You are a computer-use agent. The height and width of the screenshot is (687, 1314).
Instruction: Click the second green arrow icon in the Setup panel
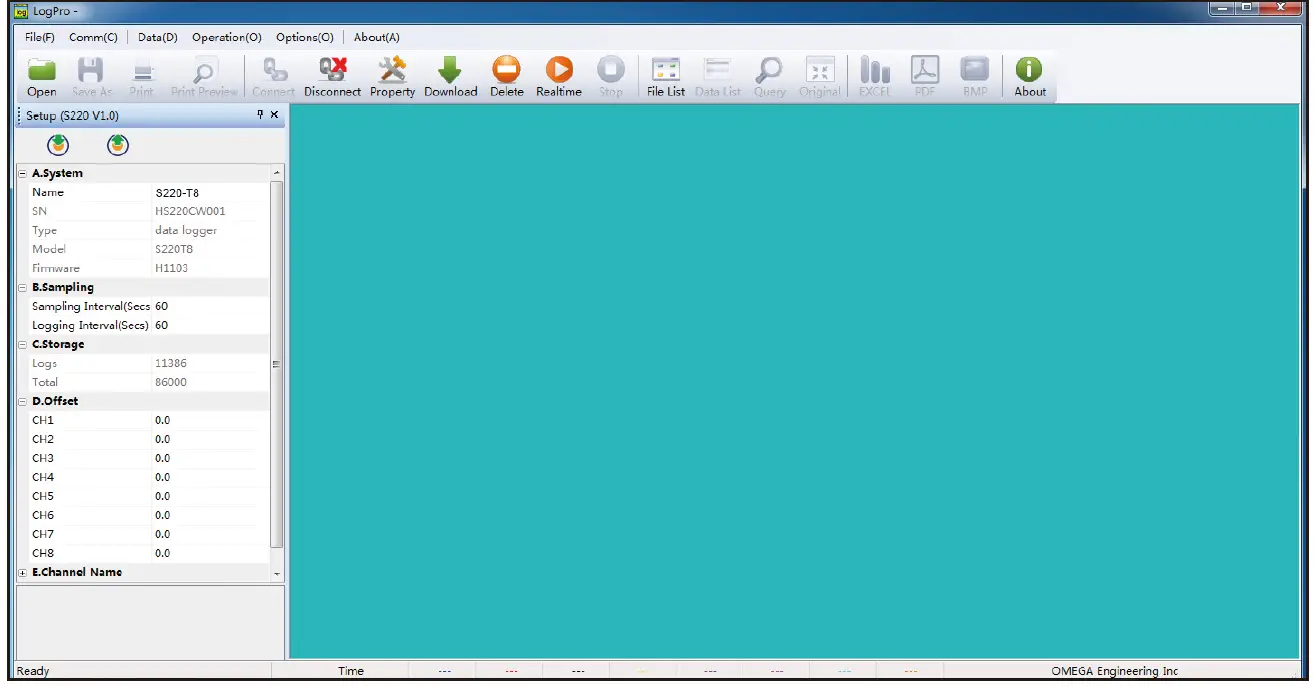(x=118, y=146)
